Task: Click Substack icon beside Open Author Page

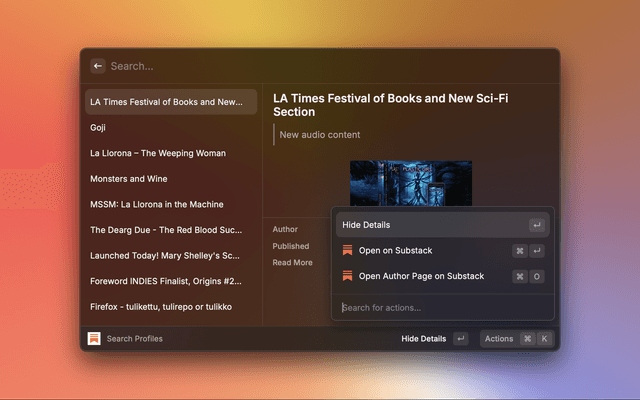Action: (347, 276)
